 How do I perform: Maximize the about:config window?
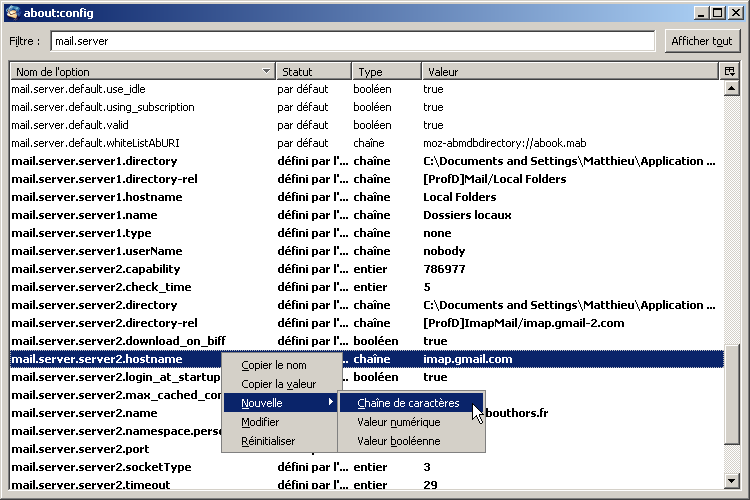(717, 13)
